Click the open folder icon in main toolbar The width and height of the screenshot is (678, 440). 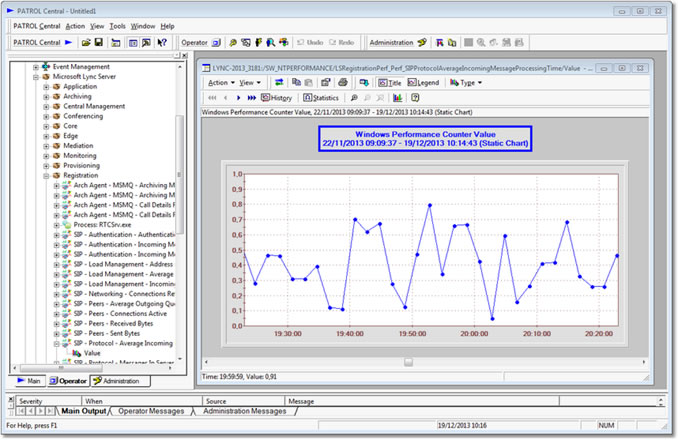coord(86,43)
